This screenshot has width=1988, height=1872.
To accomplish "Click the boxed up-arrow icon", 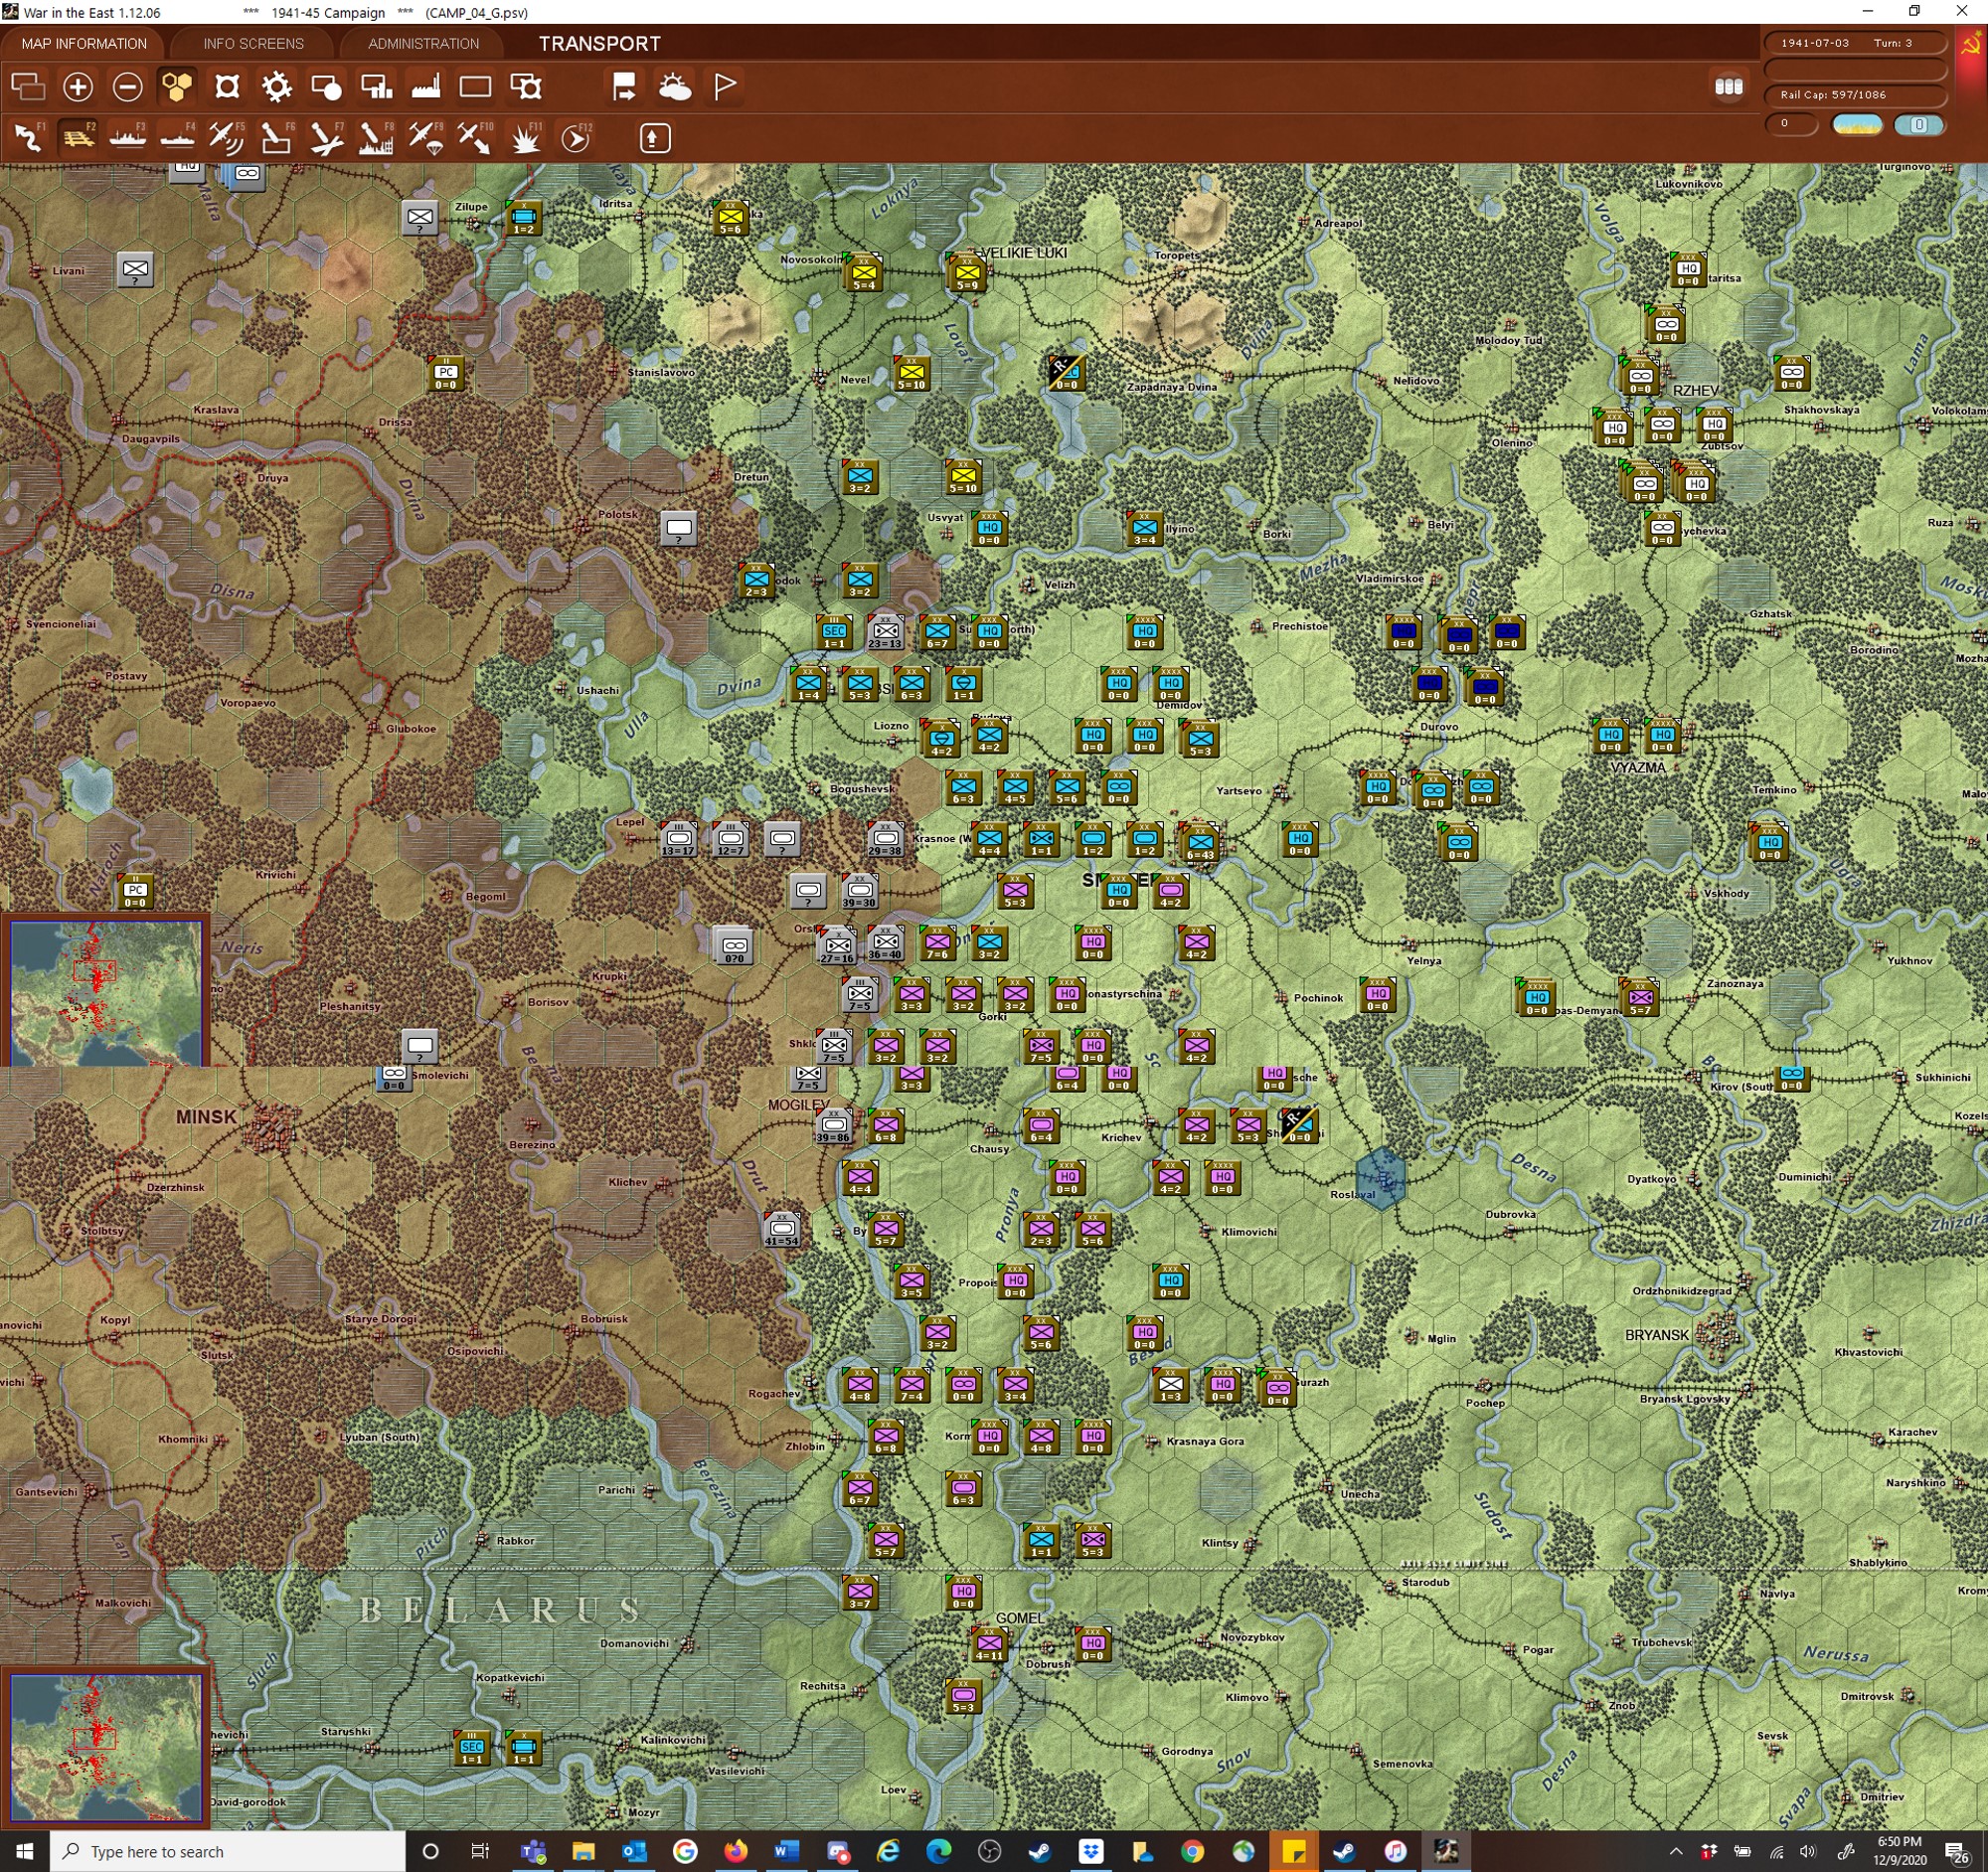I will pyautogui.click(x=654, y=137).
